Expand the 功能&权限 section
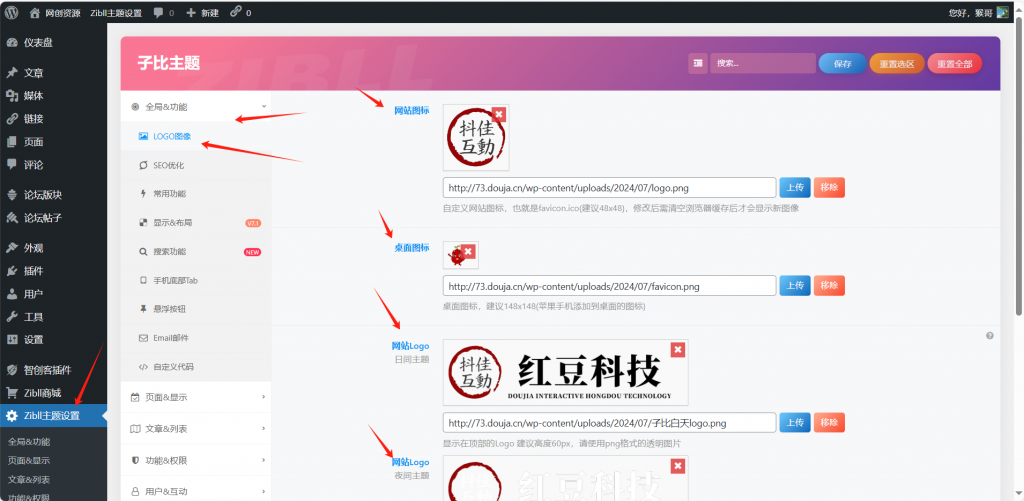 (196, 460)
